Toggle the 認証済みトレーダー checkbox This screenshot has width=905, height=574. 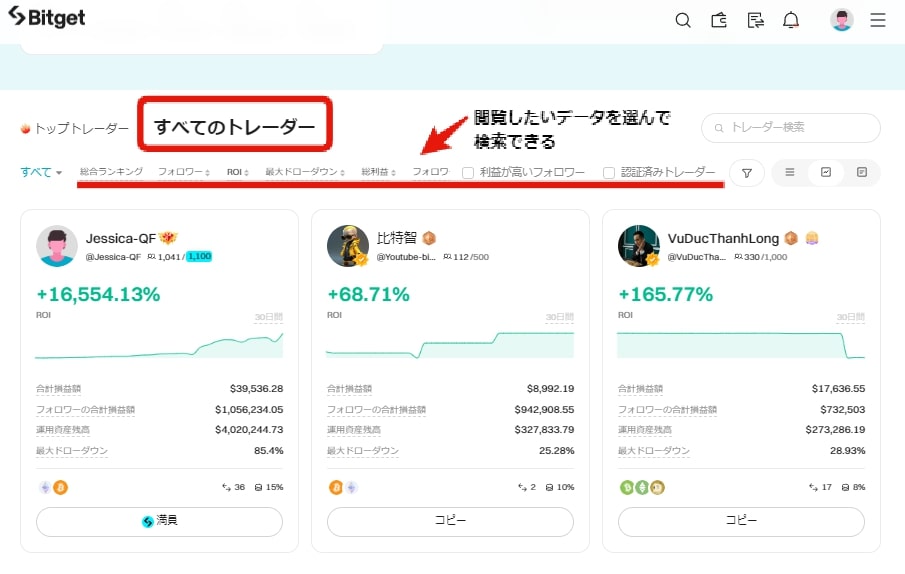[x=609, y=172]
